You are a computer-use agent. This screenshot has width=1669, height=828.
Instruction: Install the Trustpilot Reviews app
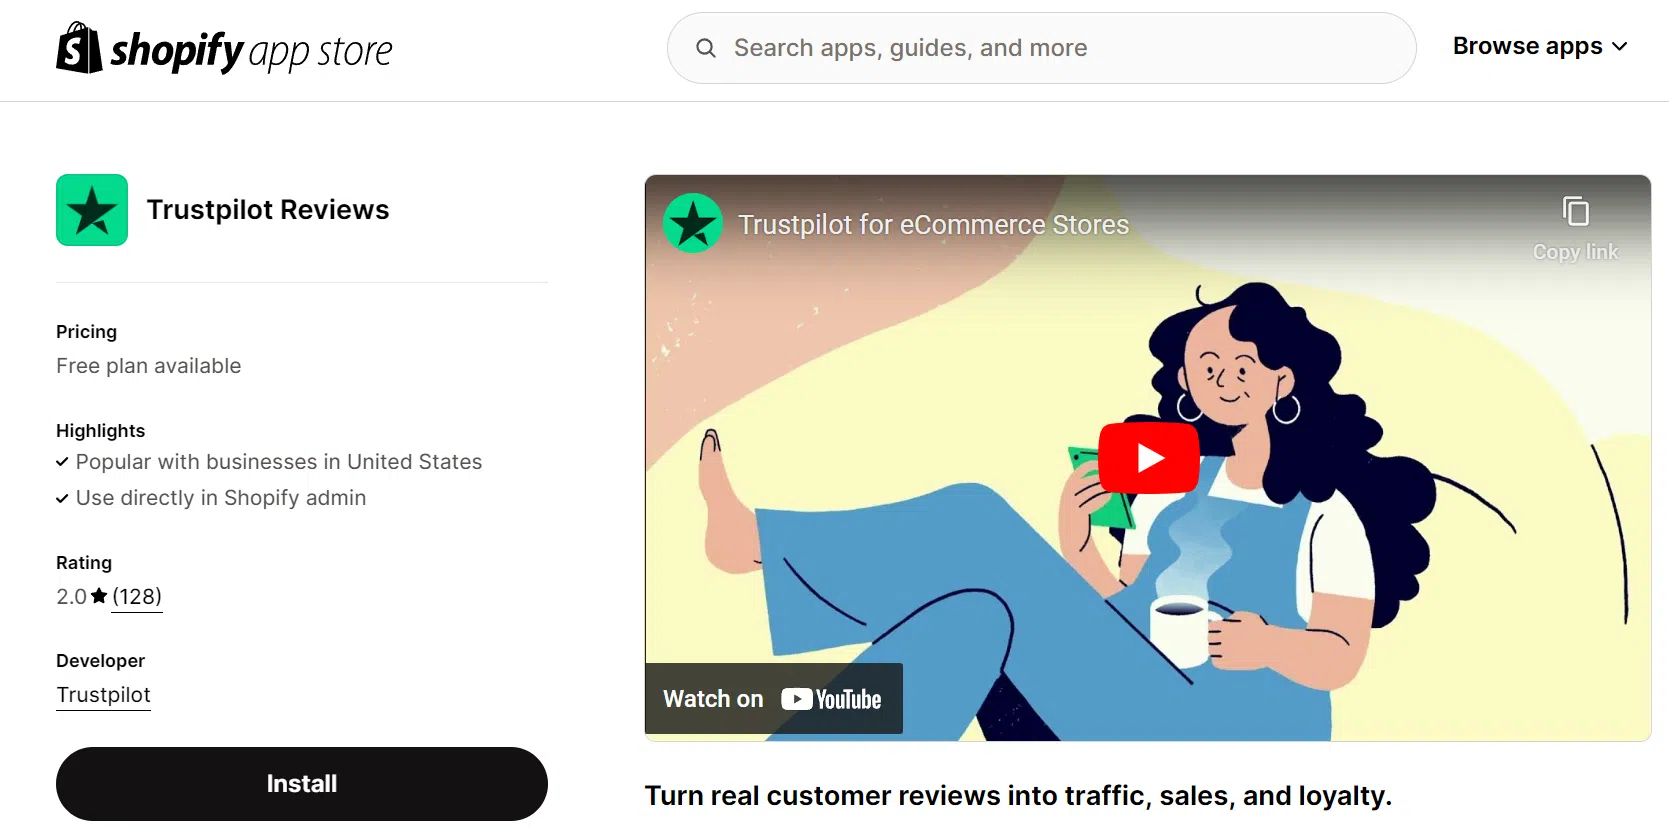(x=302, y=784)
